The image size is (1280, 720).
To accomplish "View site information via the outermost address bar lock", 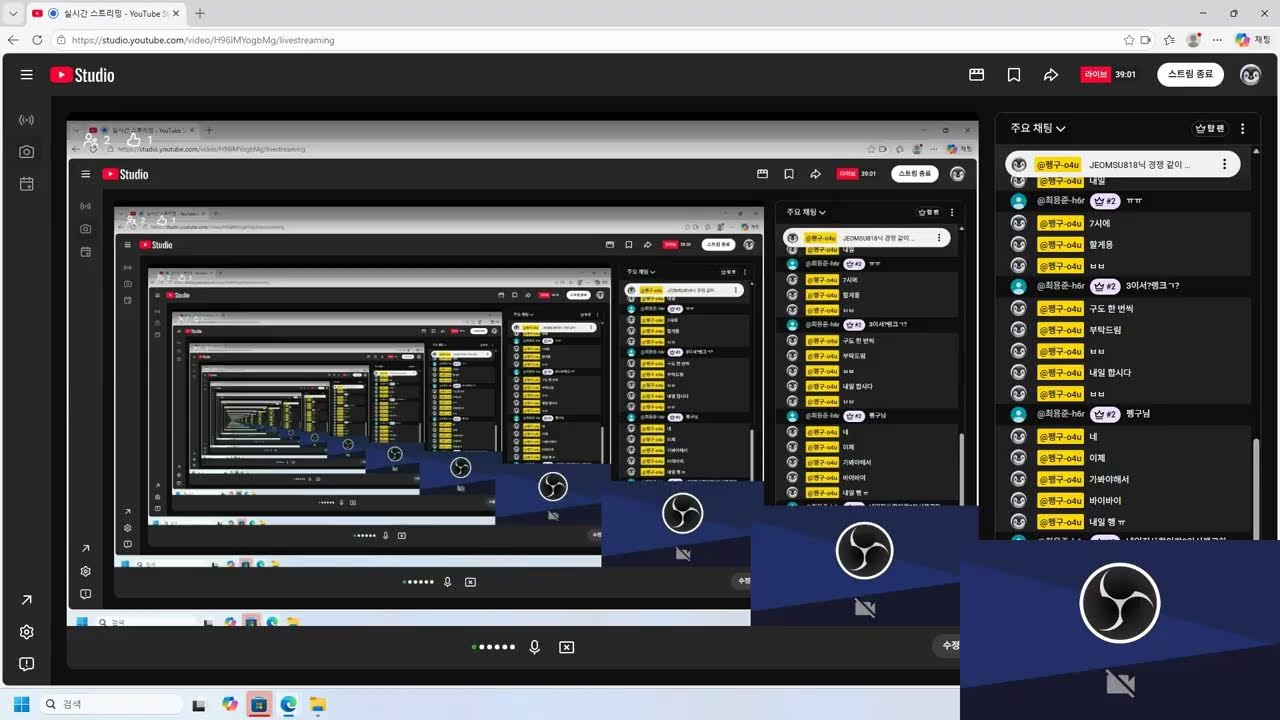I will [x=61, y=40].
